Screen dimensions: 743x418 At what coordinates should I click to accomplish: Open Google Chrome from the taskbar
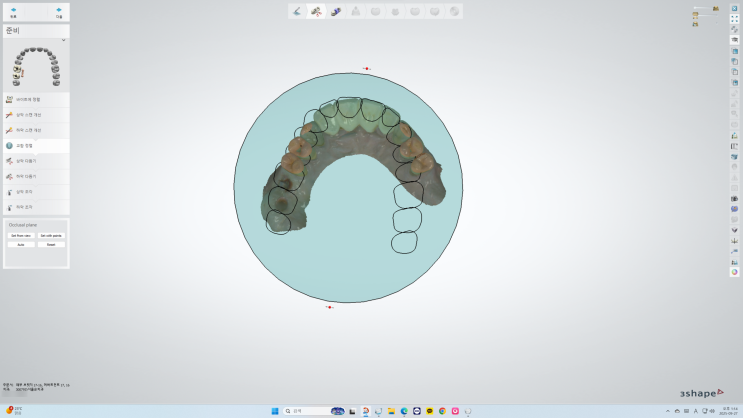[x=442, y=411]
